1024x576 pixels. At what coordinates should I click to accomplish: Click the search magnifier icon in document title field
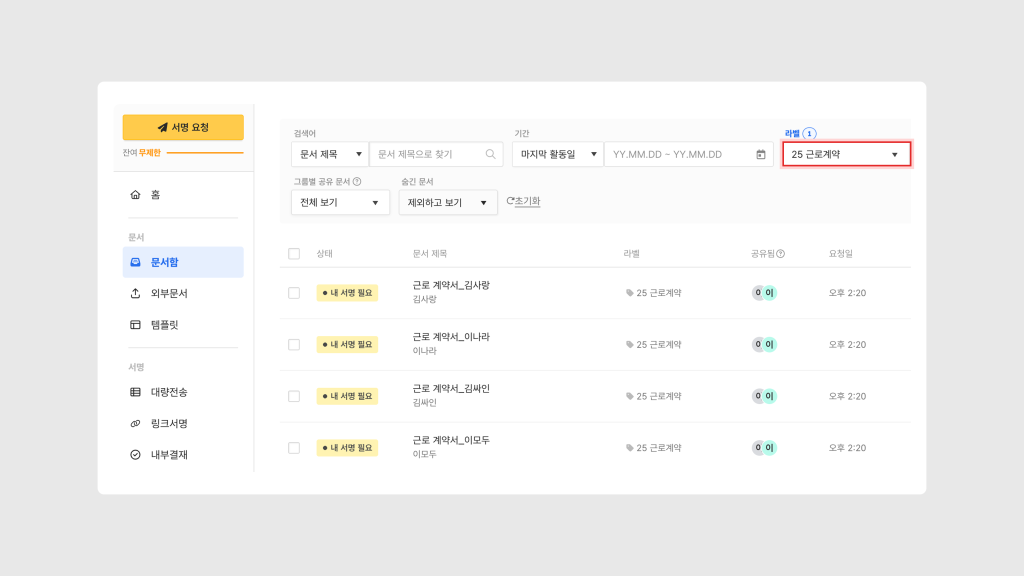(490, 154)
